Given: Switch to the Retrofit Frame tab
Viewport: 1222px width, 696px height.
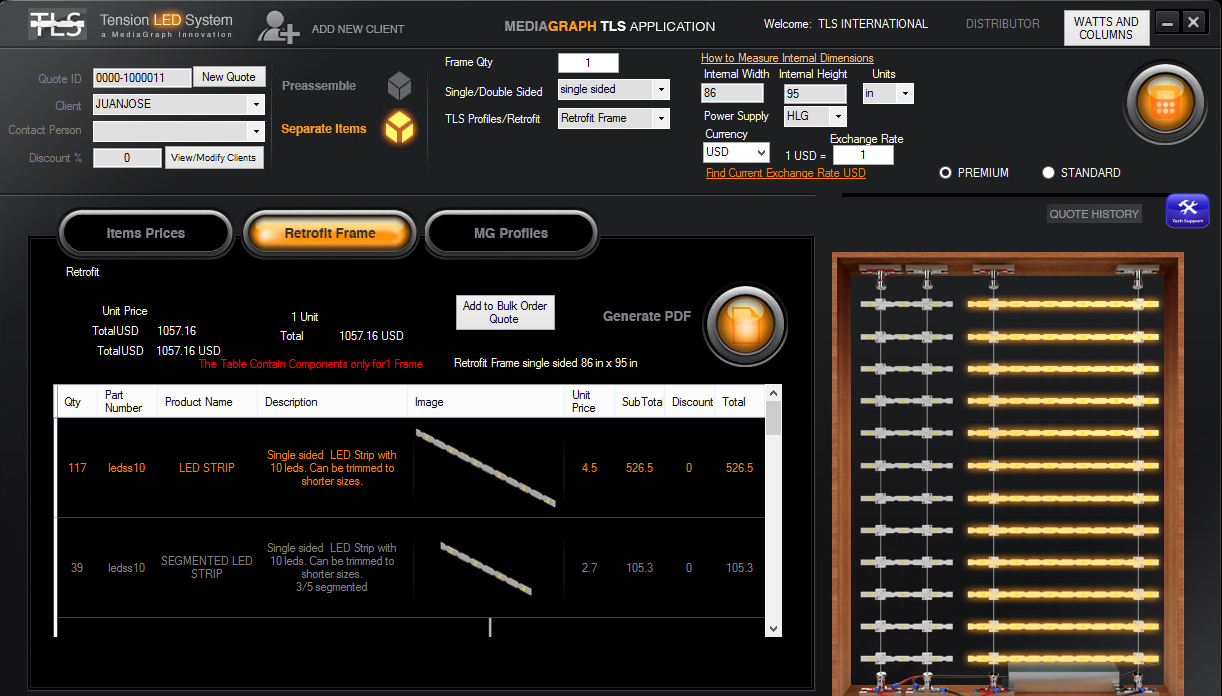Looking at the screenshot, I should (330, 233).
